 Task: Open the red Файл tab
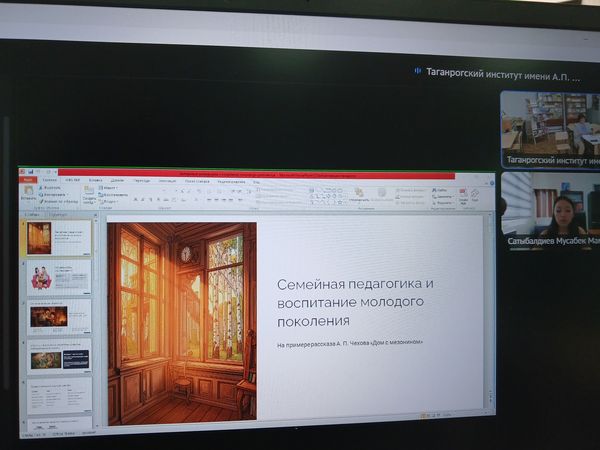tap(28, 179)
